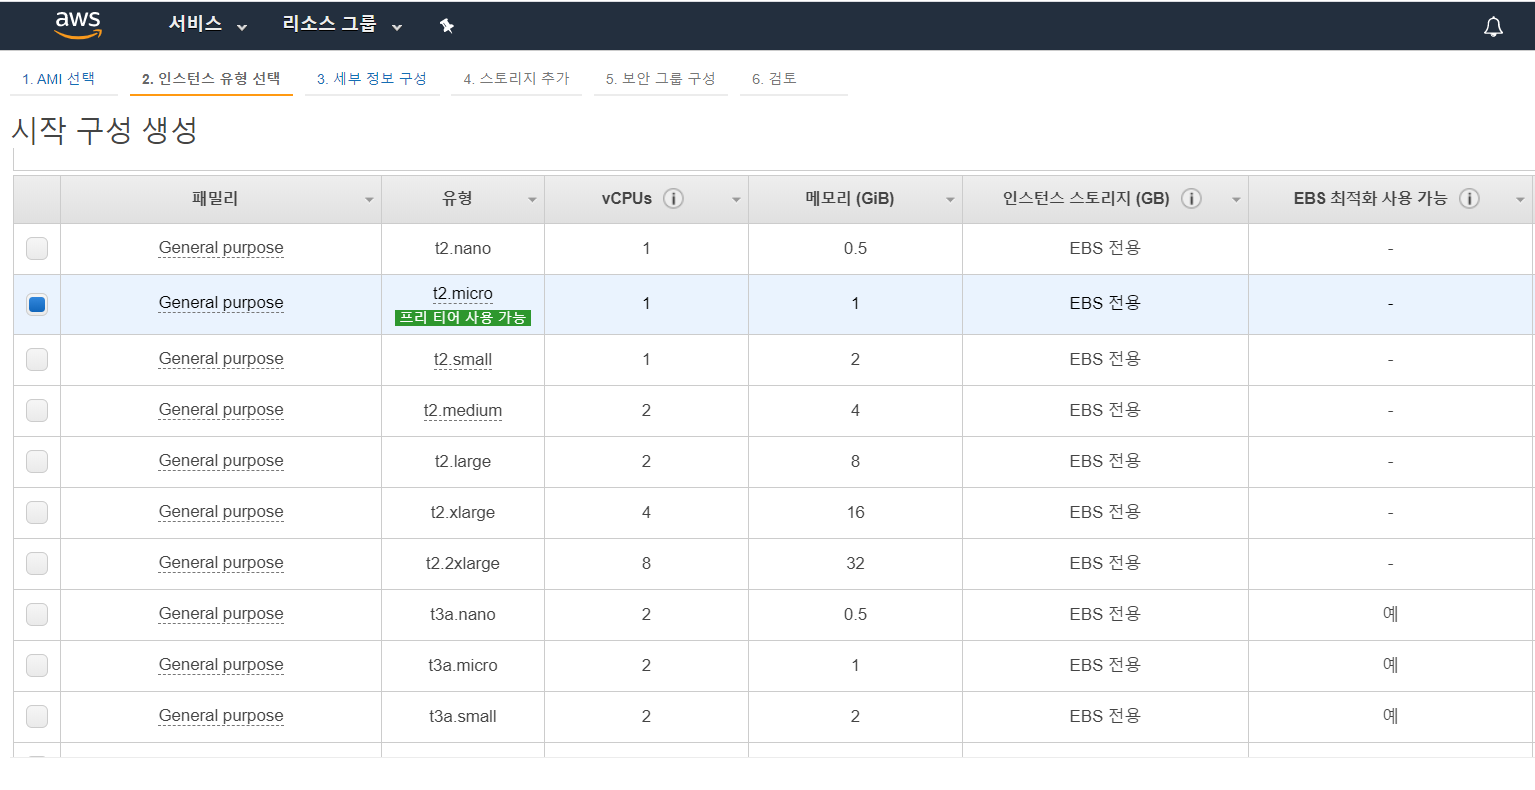Uncheck the selected t2.micro checkbox
The height and width of the screenshot is (790, 1535).
(37, 304)
